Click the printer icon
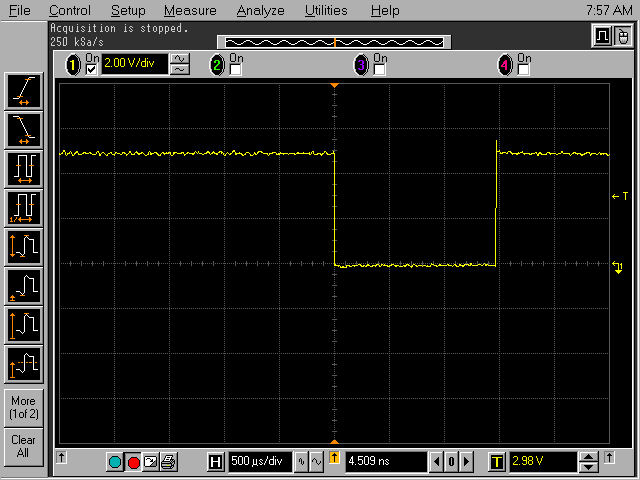Viewport: 640px width, 480px height. coord(168,462)
